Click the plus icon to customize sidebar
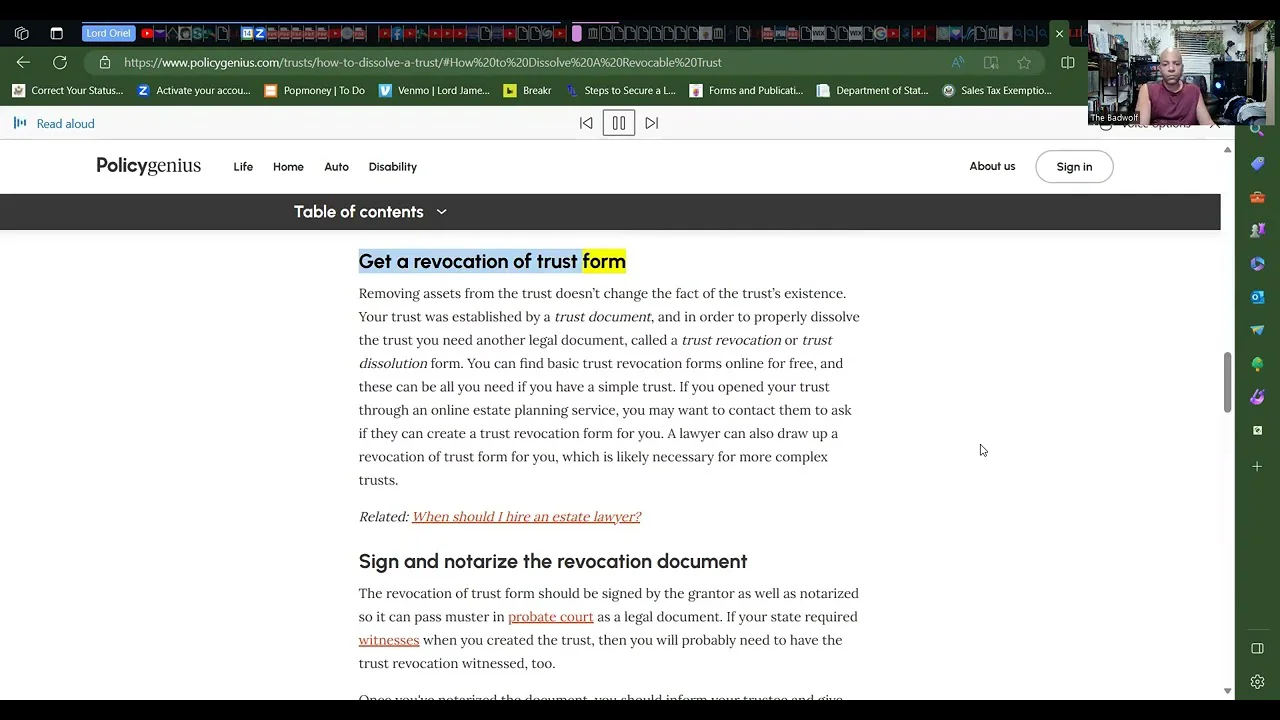Viewport: 1280px width, 720px height. click(1257, 466)
